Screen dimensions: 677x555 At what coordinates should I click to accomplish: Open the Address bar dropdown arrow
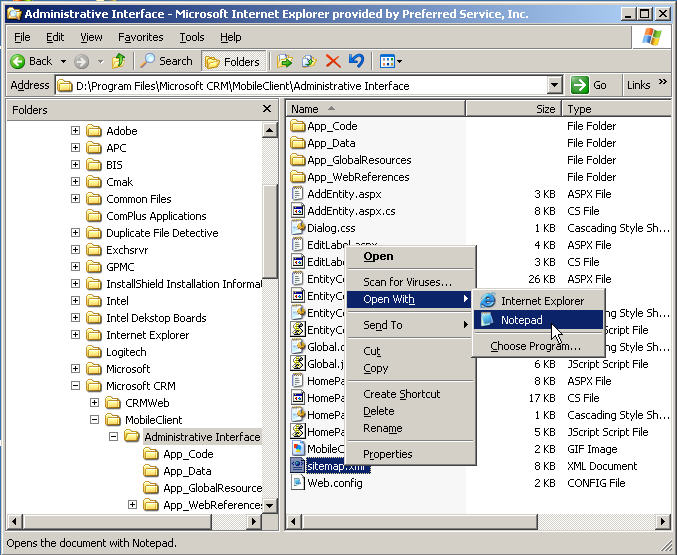[554, 86]
